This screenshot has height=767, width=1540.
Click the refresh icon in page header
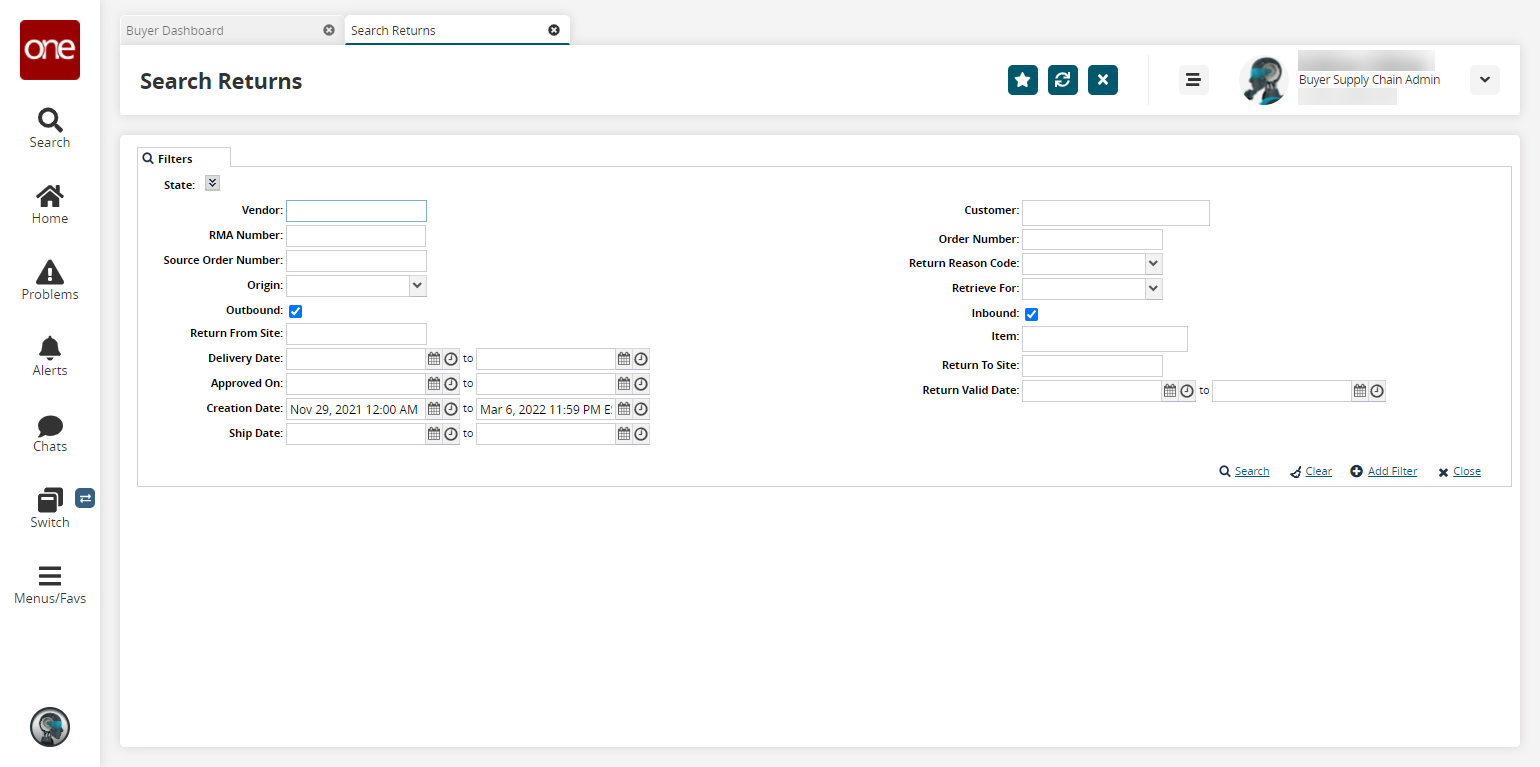1062,80
